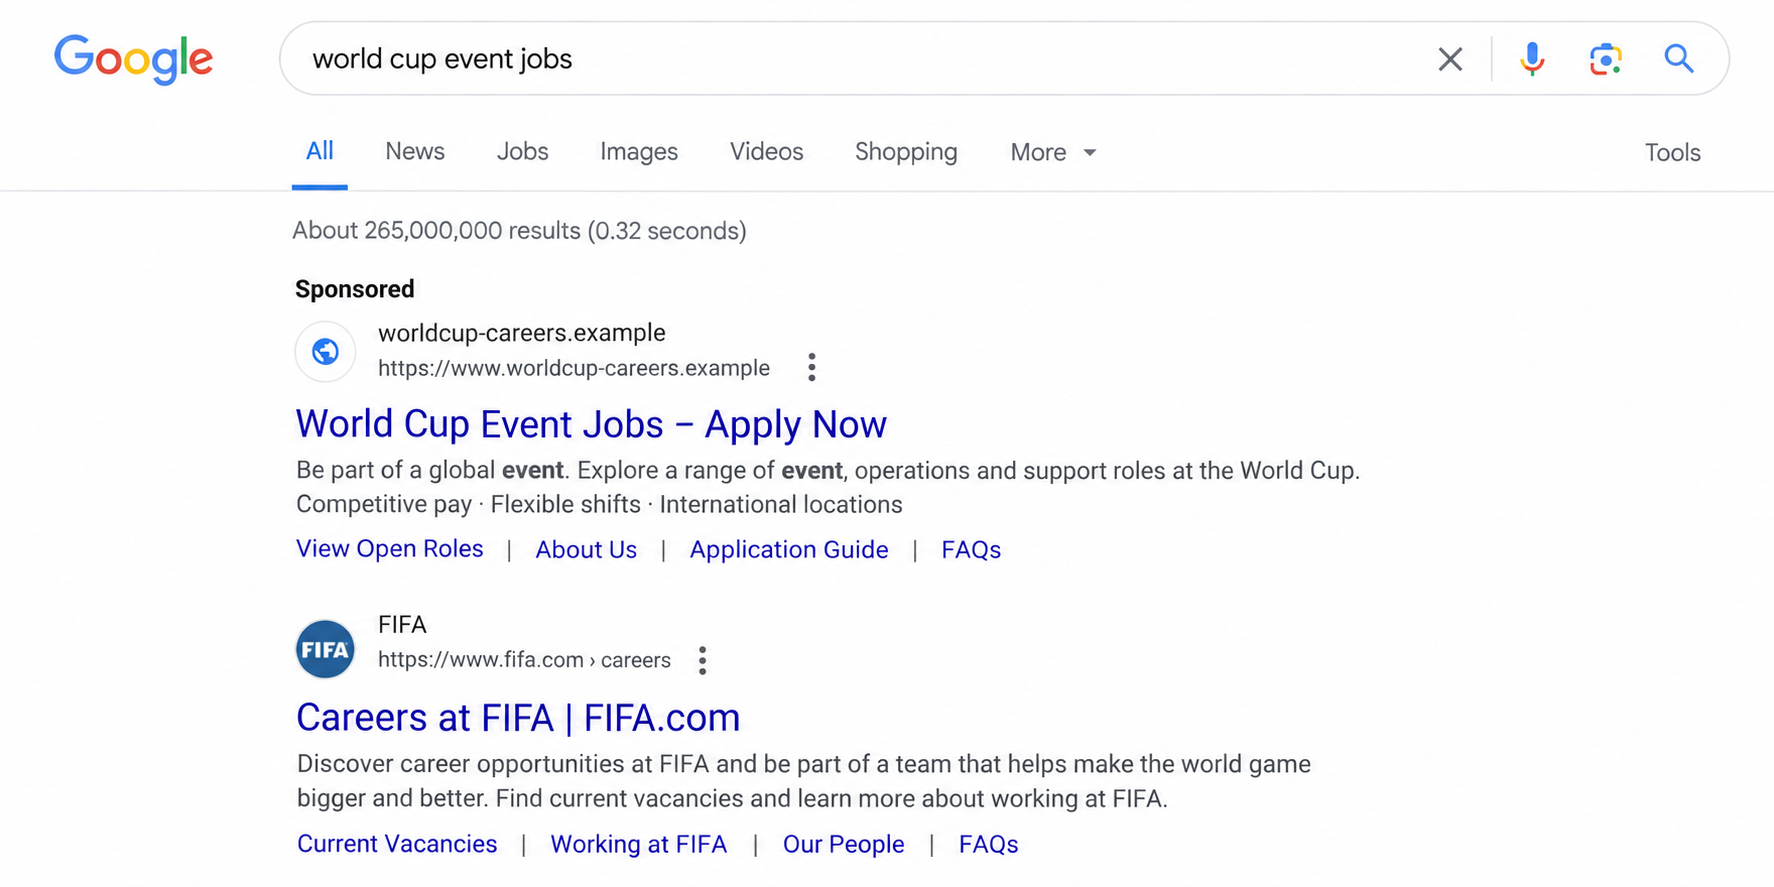The image size is (1774, 887).
Task: Open the Our People sitelink
Action: [x=843, y=844]
